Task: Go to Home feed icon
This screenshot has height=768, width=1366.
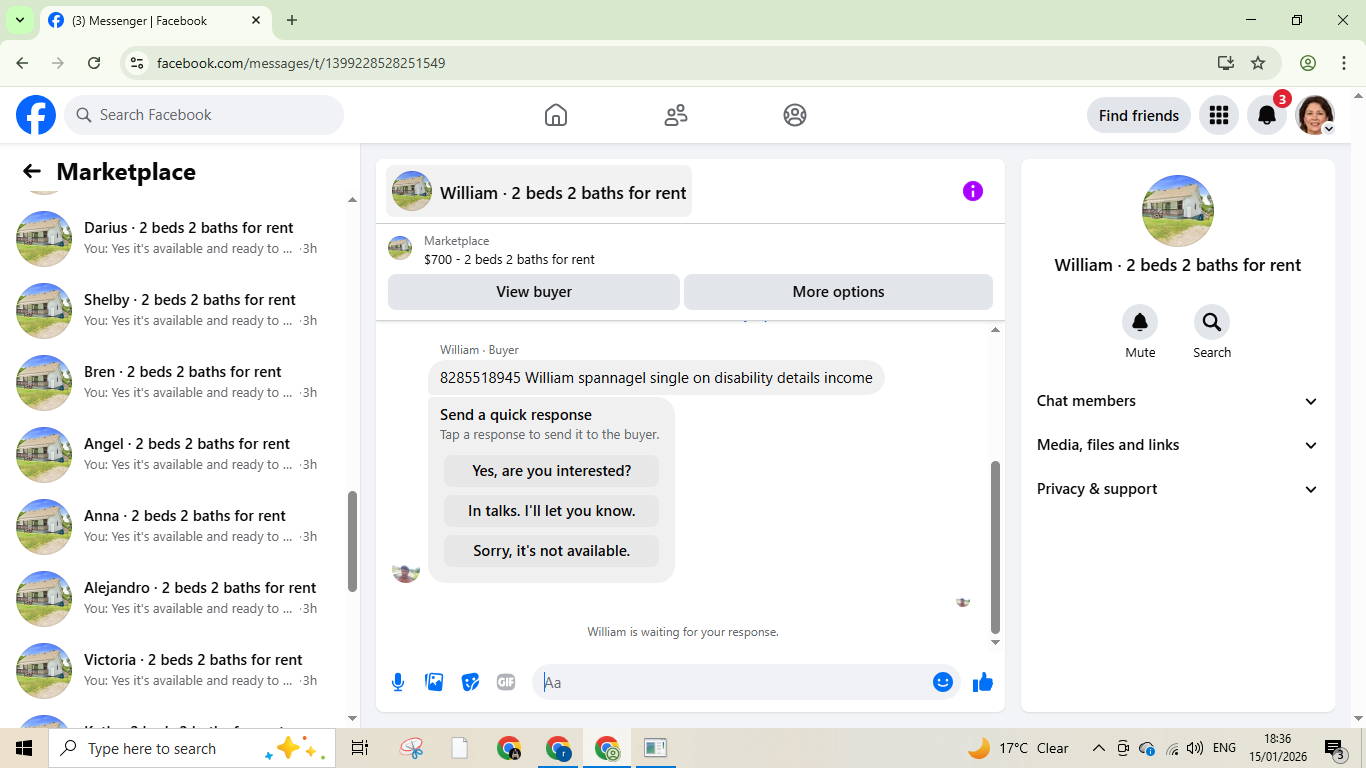Action: pos(556,115)
